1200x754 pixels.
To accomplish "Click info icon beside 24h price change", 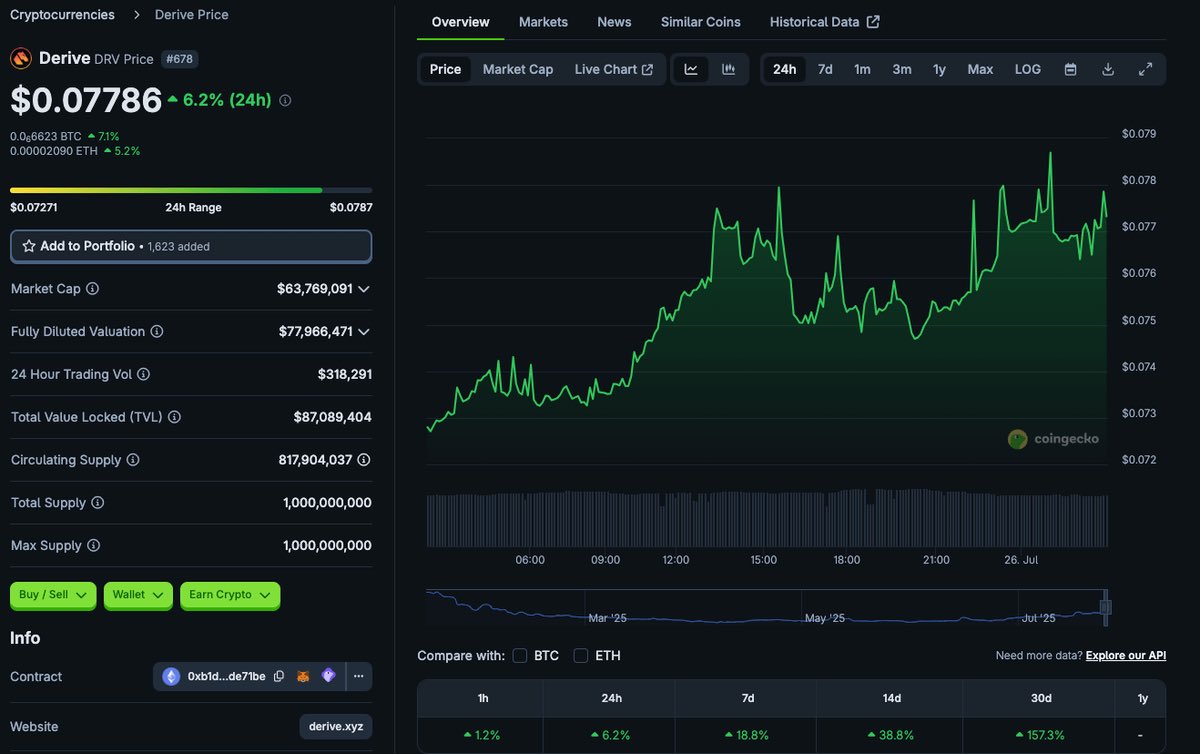I will click(x=285, y=100).
